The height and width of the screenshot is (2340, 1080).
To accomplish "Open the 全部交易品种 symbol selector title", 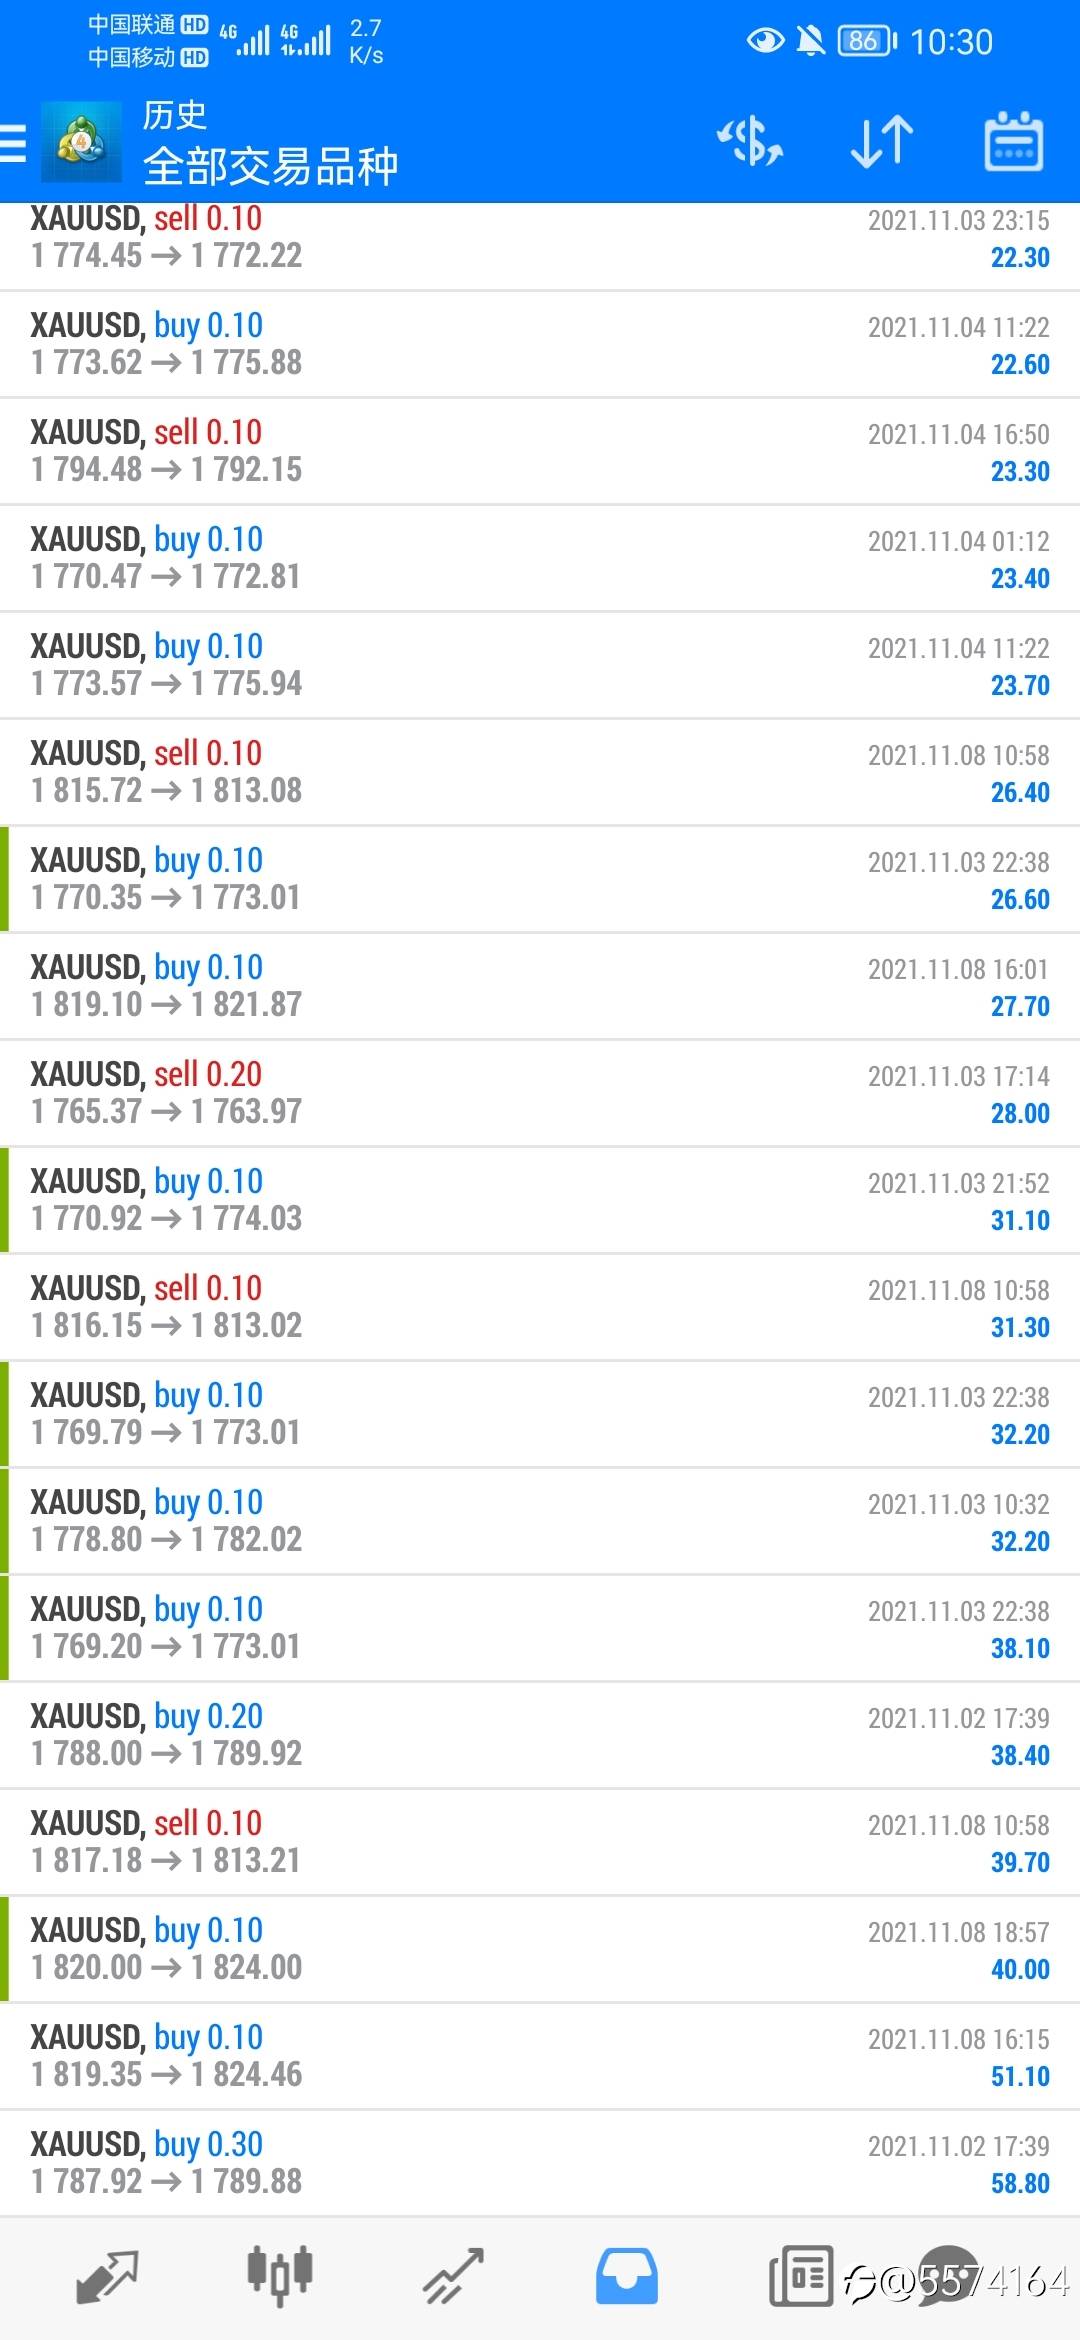I will [x=270, y=166].
